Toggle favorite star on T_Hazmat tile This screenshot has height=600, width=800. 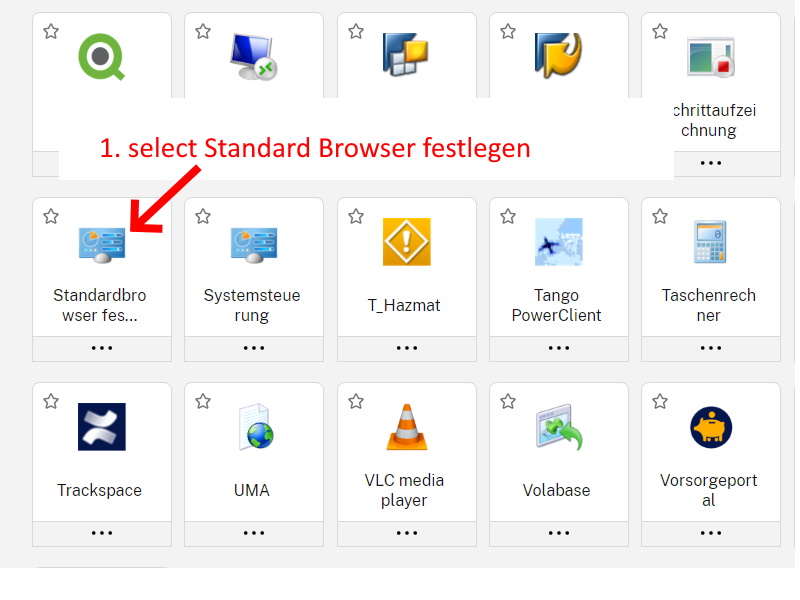[355, 216]
